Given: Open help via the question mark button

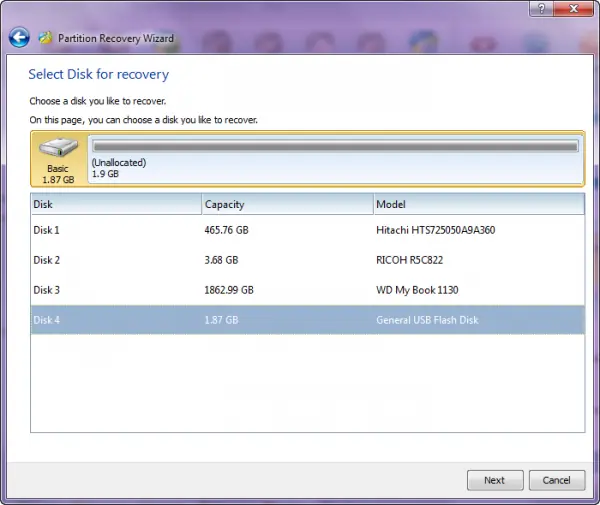Looking at the screenshot, I should click(x=541, y=8).
